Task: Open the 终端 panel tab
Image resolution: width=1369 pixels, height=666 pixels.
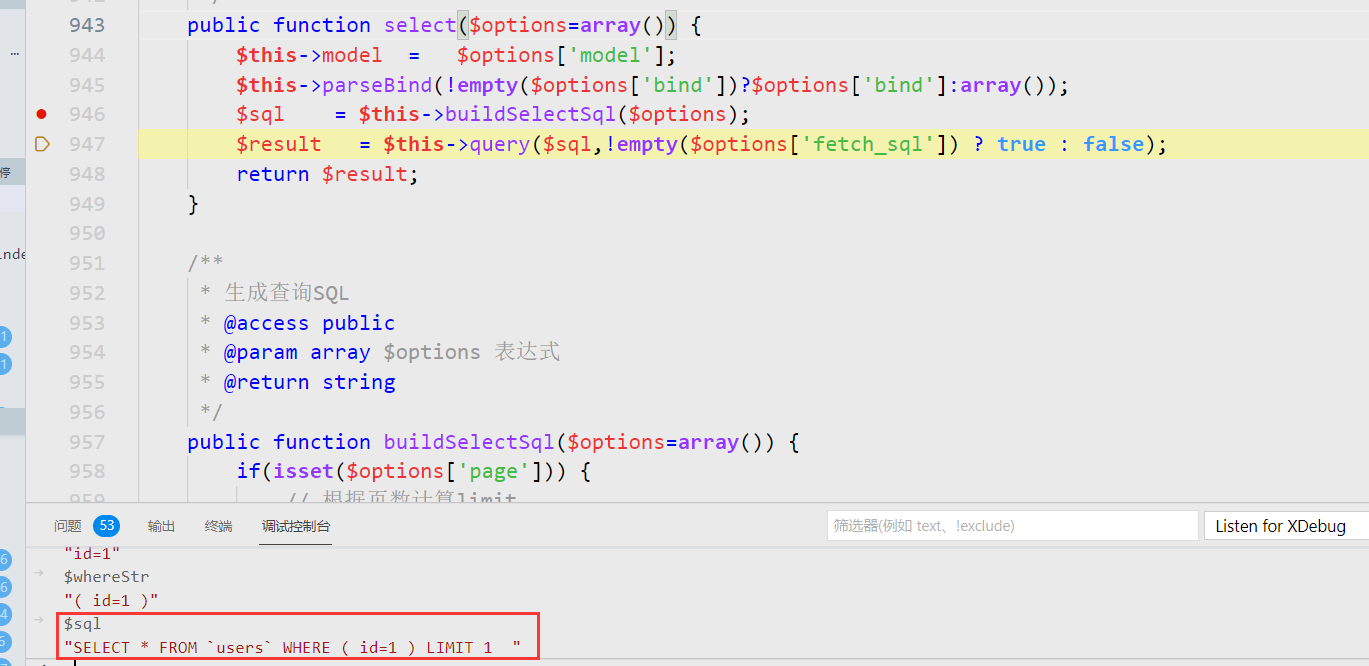Action: point(218,526)
